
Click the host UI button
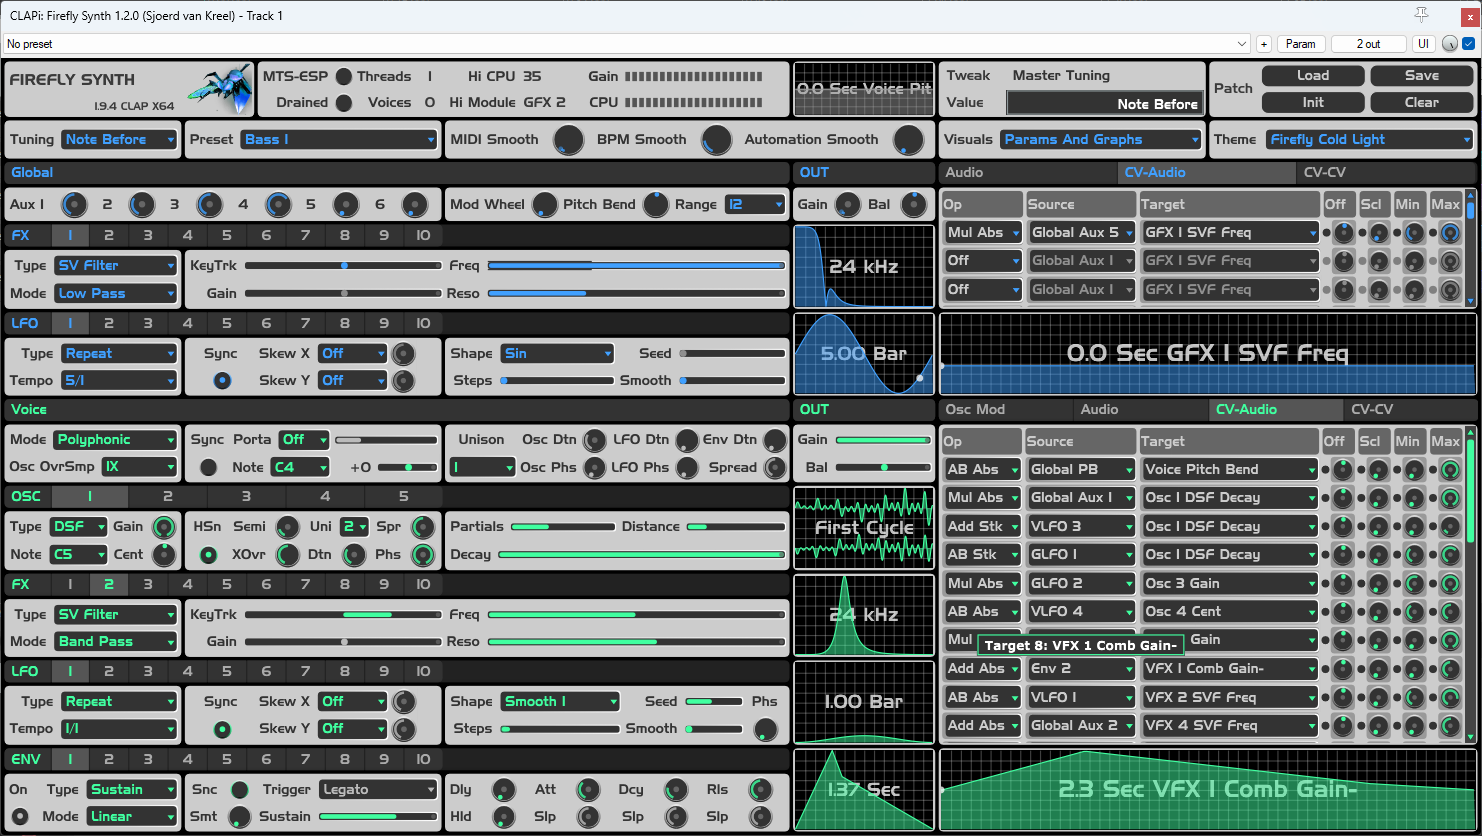[1422, 44]
